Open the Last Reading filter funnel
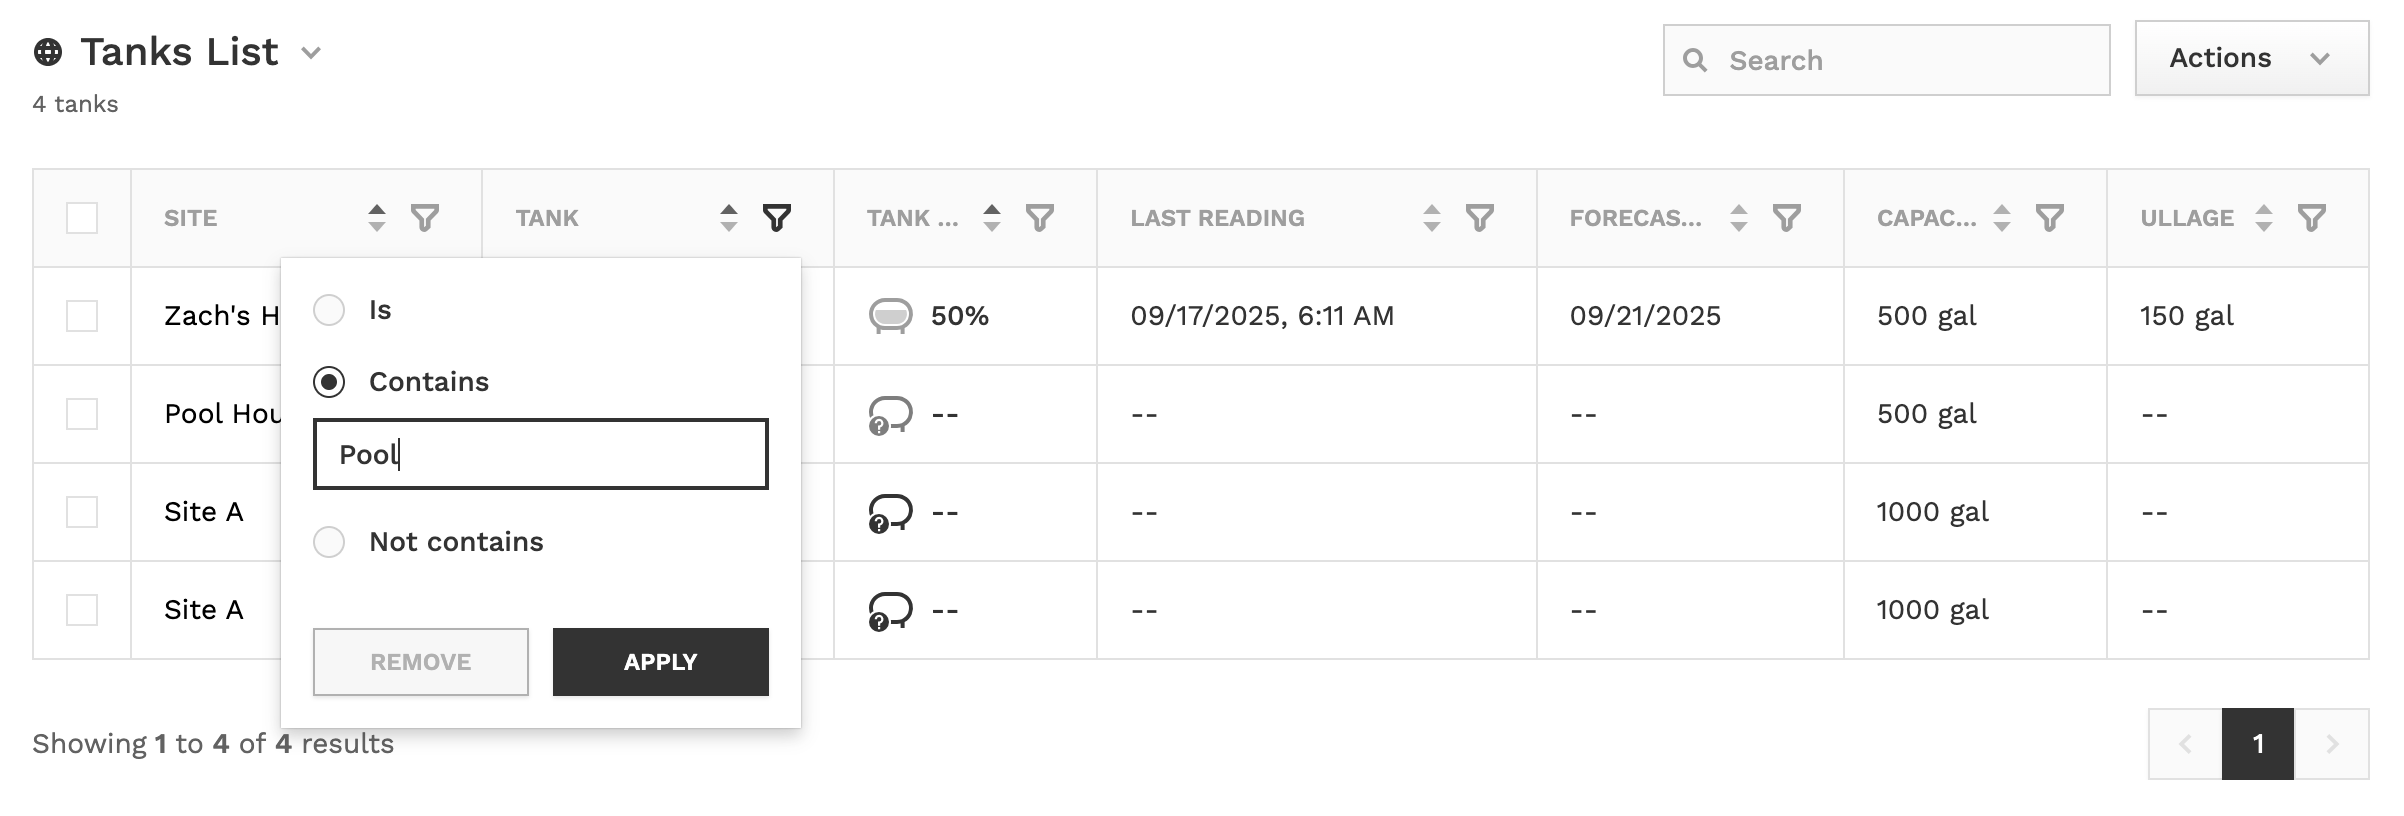2404x816 pixels. pos(1482,218)
